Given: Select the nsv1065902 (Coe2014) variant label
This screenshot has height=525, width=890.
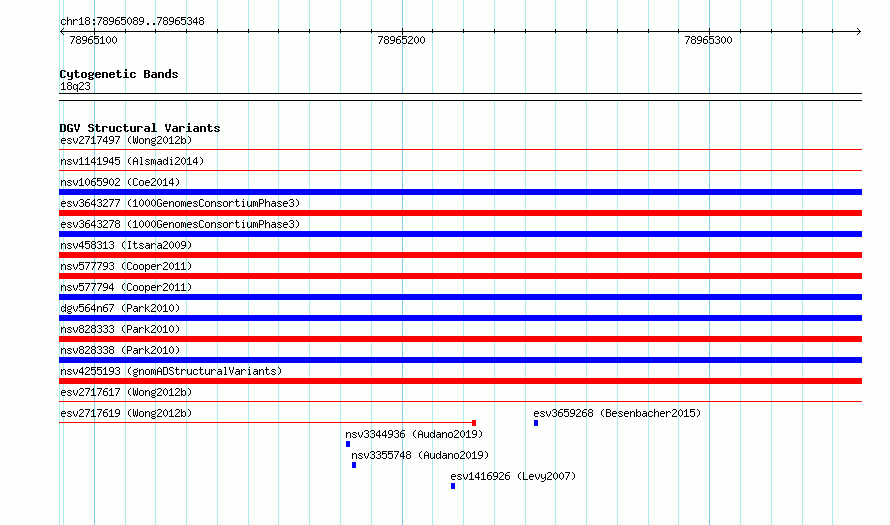Looking at the screenshot, I should [120, 182].
